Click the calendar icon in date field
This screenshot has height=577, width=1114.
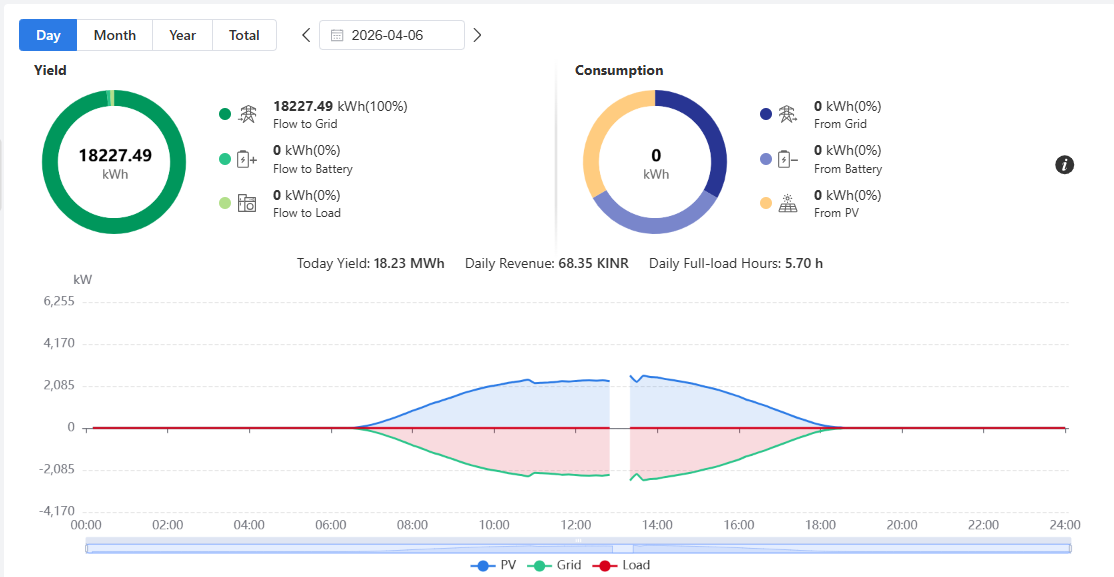tap(337, 36)
